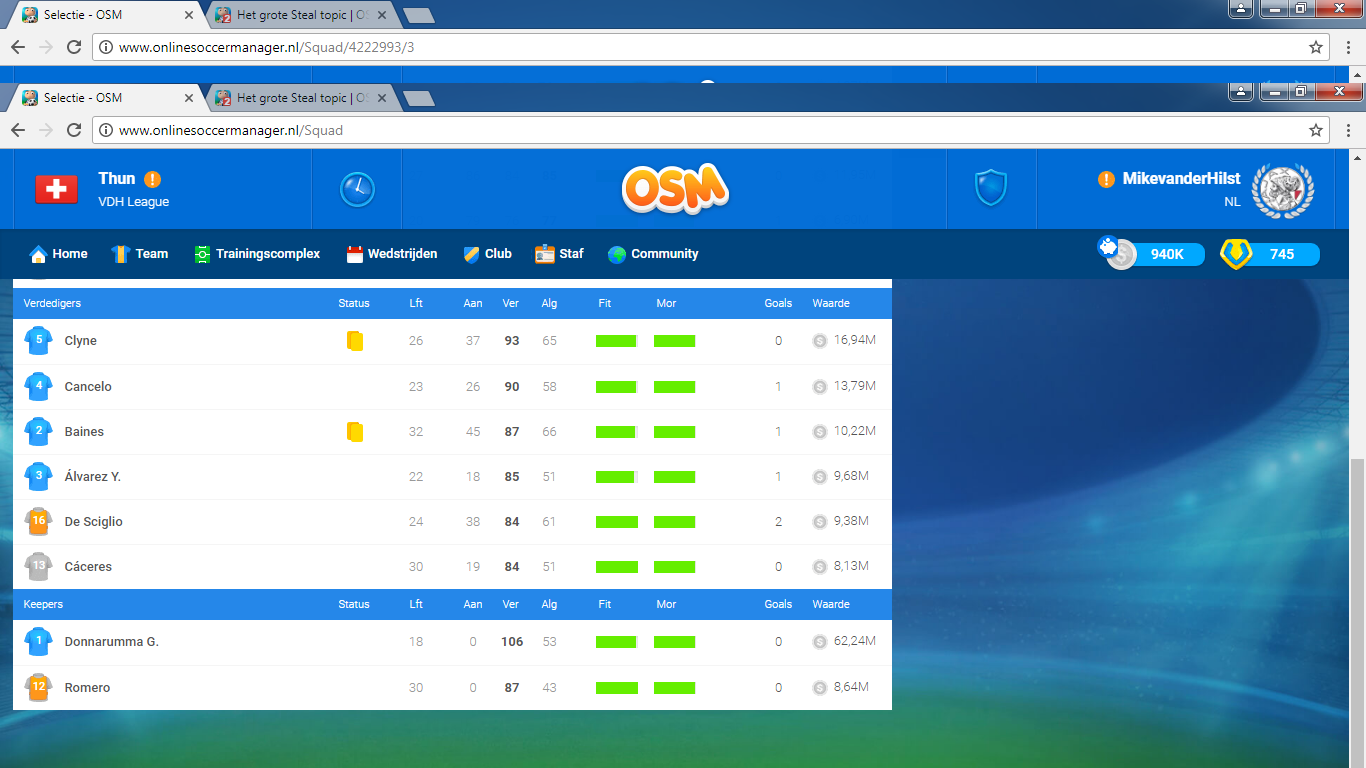Click Álvarez Y.'s number 3 shirt icon
Image resolution: width=1366 pixels, height=768 pixels.
38,476
